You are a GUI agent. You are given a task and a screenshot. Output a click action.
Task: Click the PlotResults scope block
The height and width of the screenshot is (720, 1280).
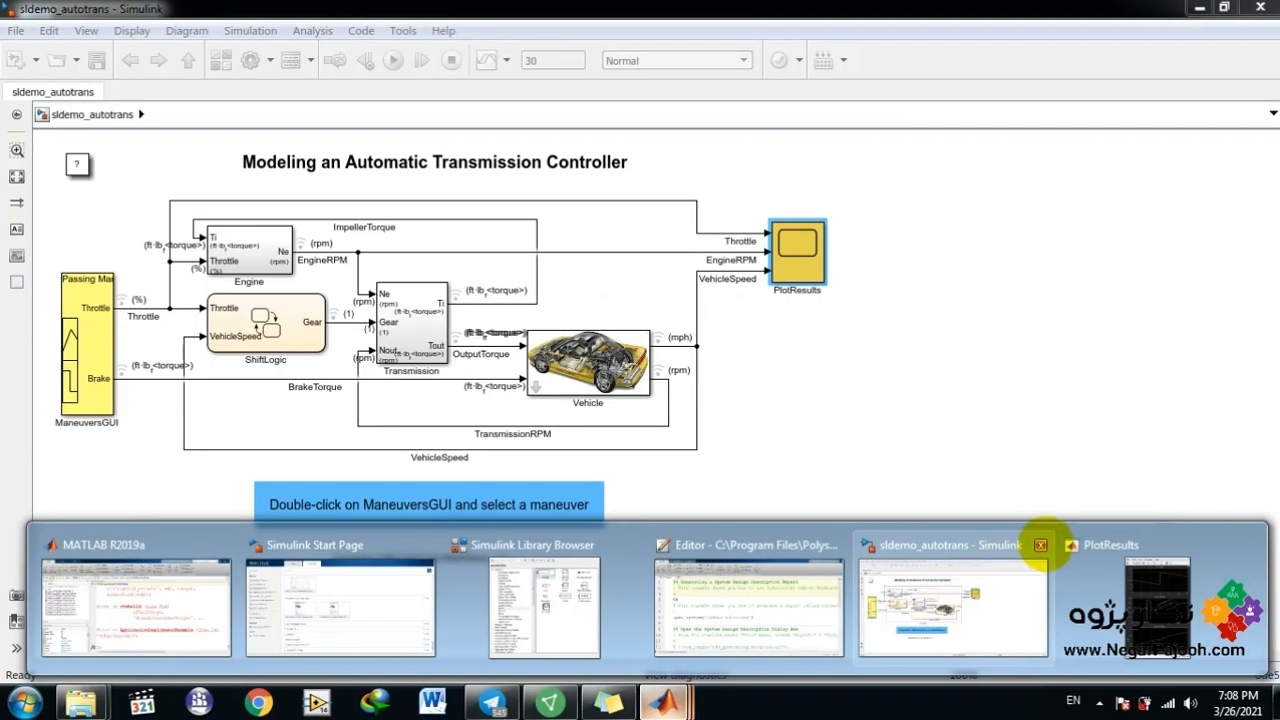point(797,251)
